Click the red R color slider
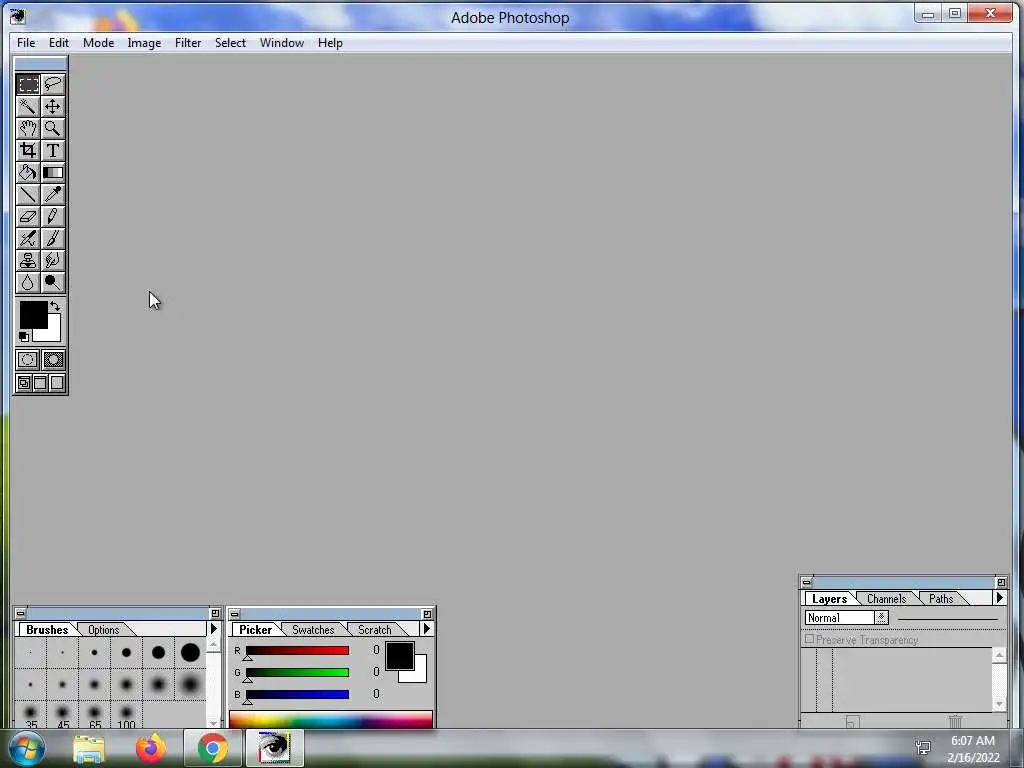 coord(297,650)
